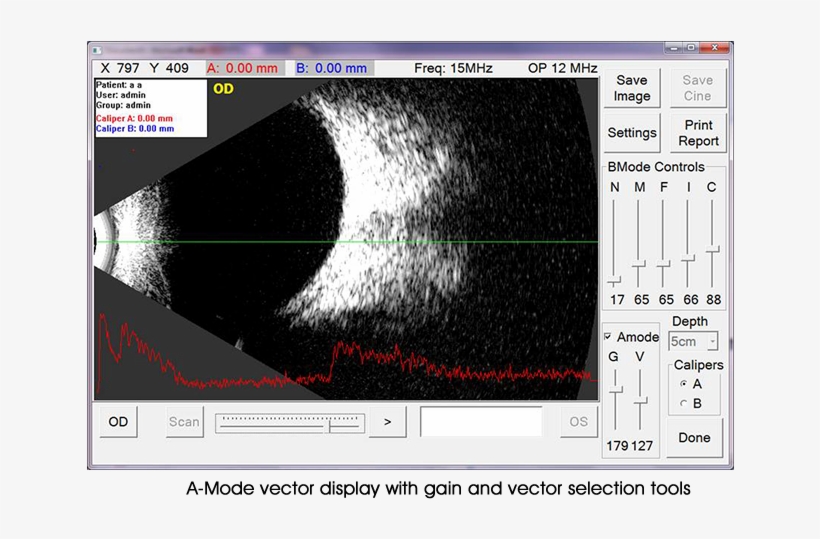Screen dimensions: 820x539
Task: Select Caliper B radio button
Action: tap(683, 404)
